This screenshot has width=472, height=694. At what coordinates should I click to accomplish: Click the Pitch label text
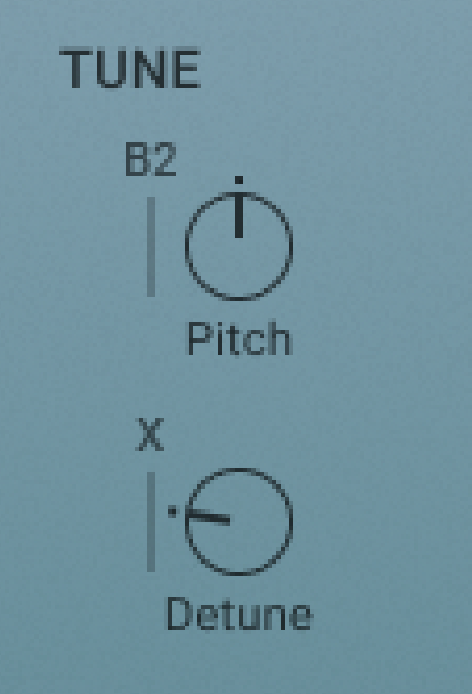click(x=240, y=338)
